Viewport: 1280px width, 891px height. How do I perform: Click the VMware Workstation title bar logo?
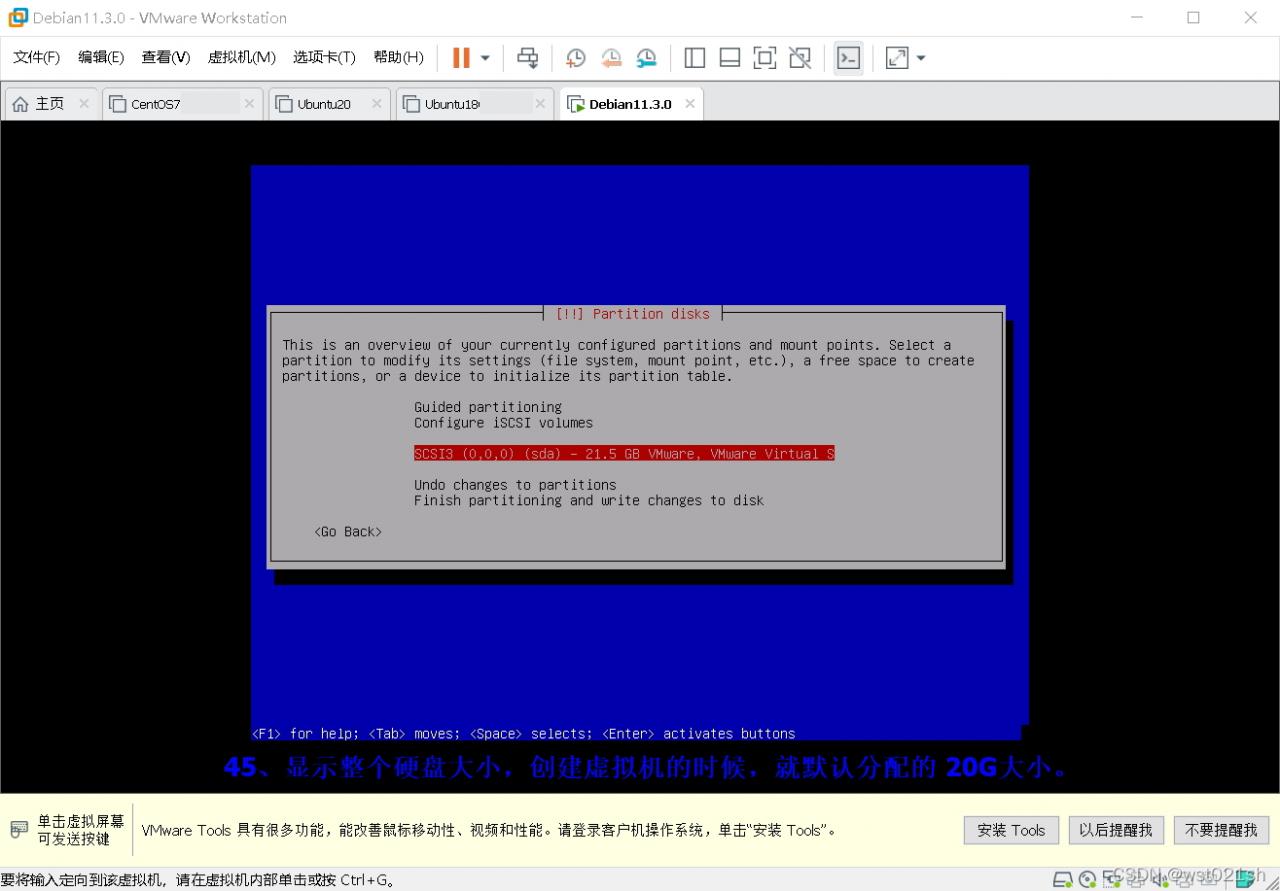pyautogui.click(x=18, y=17)
